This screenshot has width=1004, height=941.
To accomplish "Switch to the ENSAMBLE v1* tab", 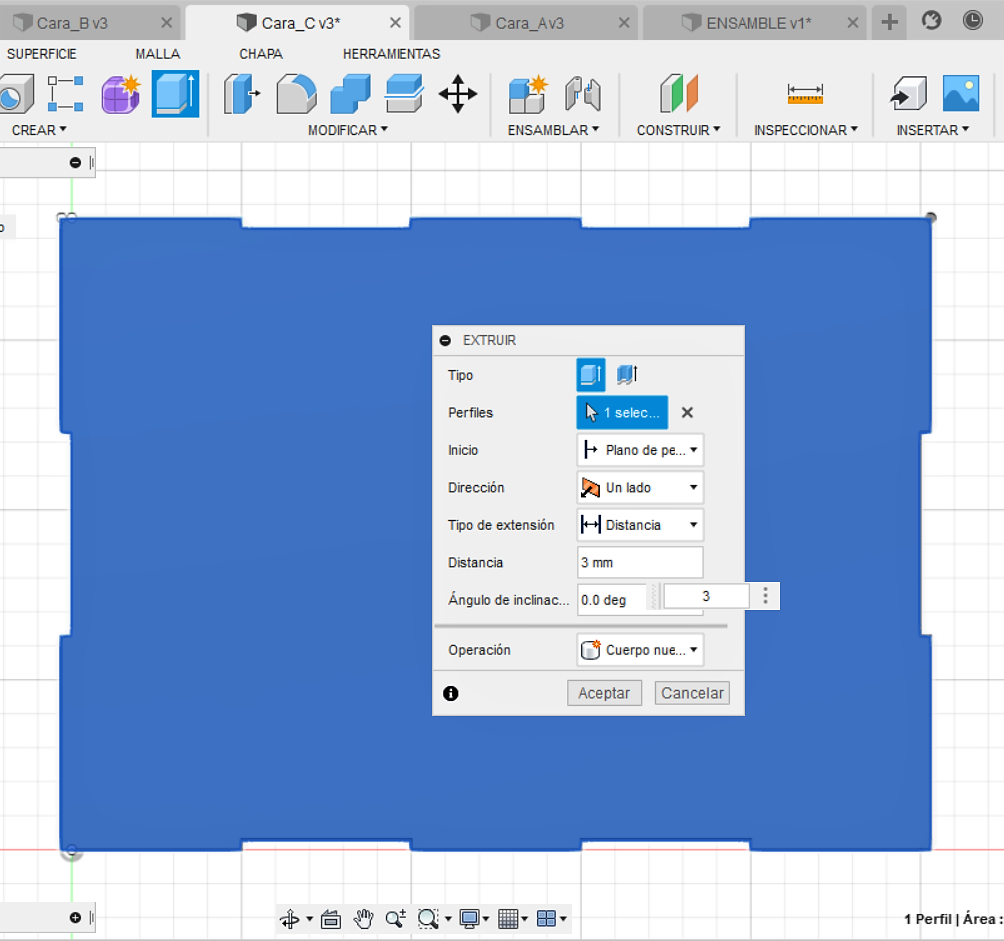I will pyautogui.click(x=759, y=23).
